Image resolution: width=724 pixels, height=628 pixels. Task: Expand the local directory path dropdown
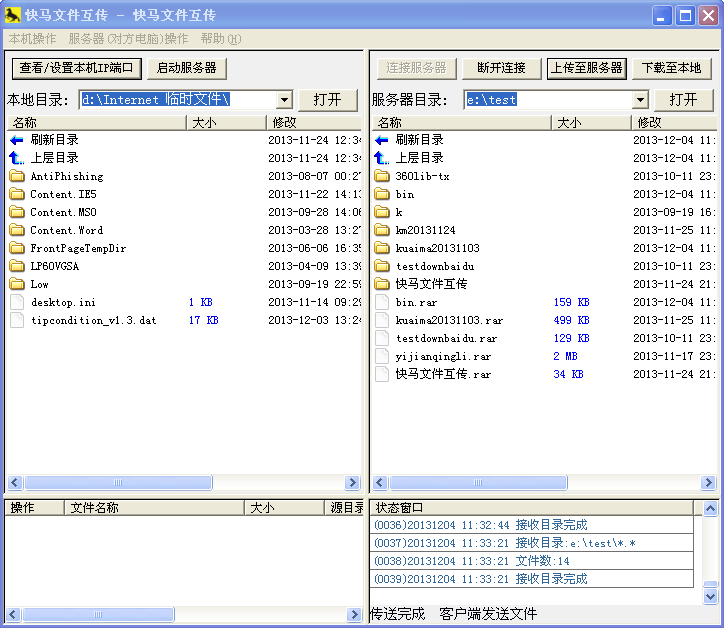283,100
